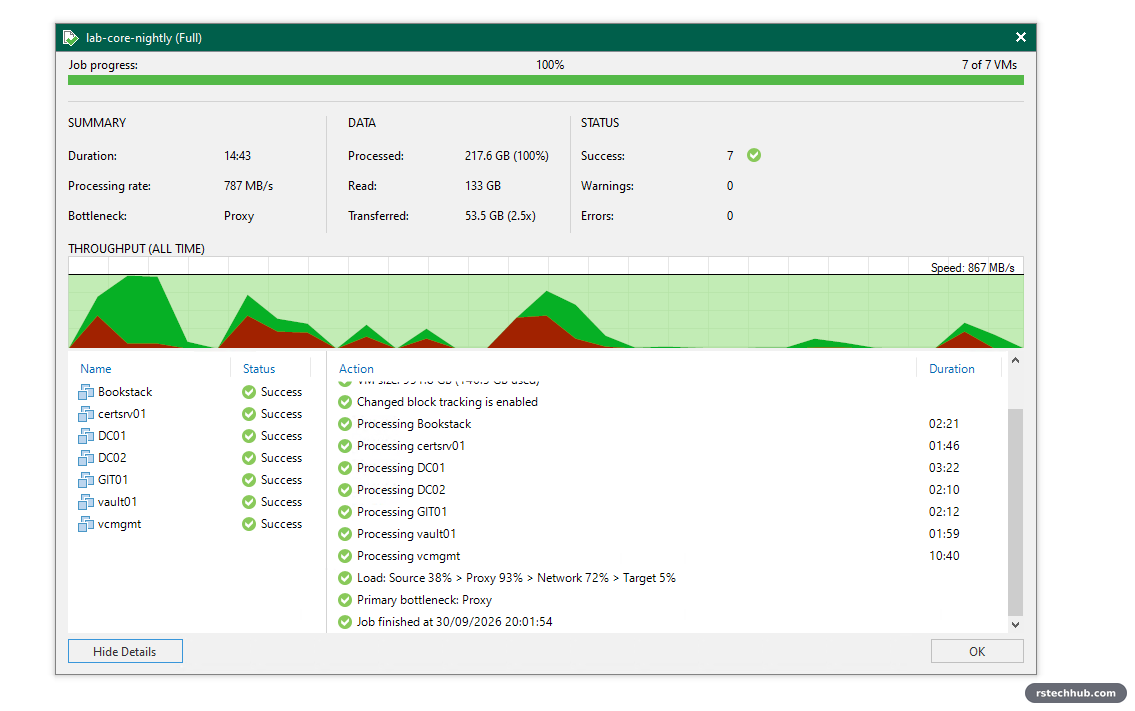Click check icon for Load statistics line

(x=345, y=578)
